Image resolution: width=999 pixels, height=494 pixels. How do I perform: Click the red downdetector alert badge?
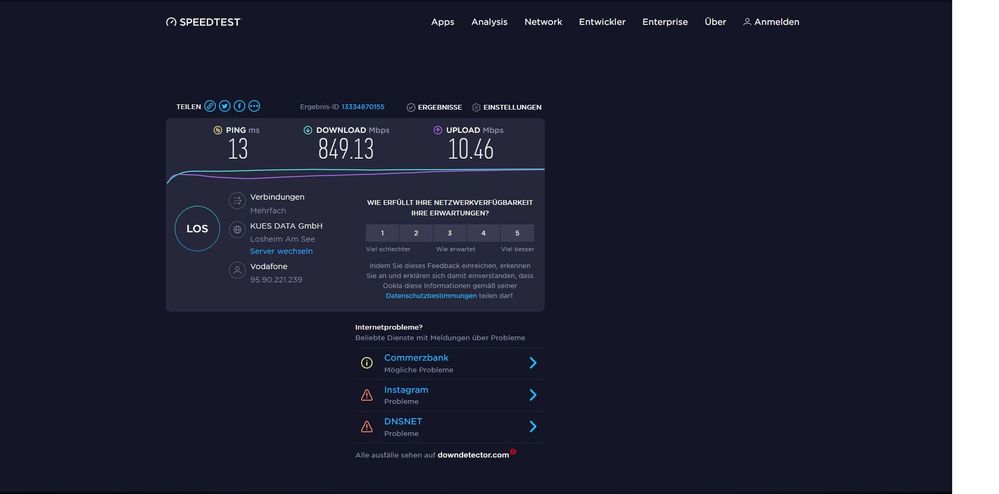click(513, 451)
